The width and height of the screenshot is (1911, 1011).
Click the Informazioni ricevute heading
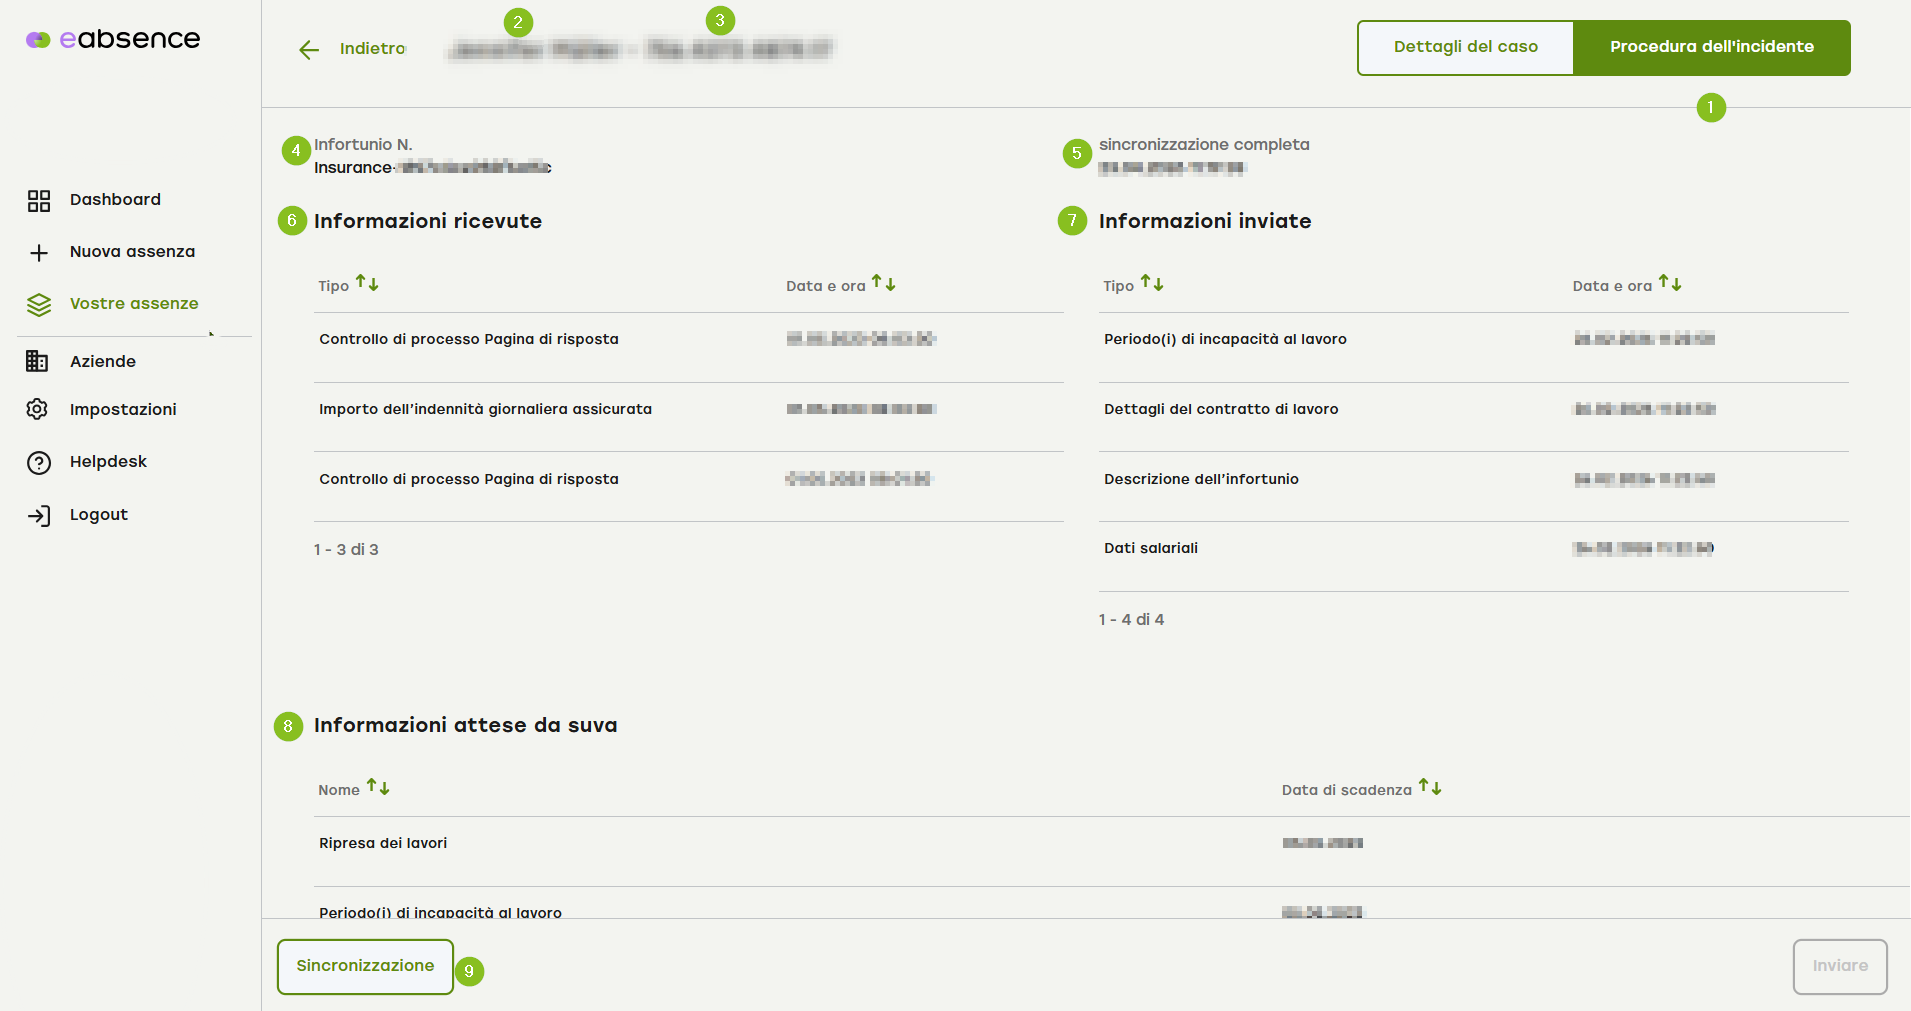[x=428, y=221]
